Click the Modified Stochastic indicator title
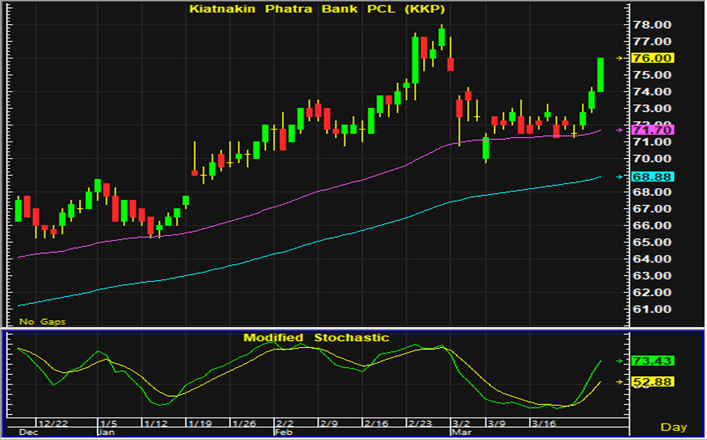Viewport: 707px width, 440px height. coord(316,338)
